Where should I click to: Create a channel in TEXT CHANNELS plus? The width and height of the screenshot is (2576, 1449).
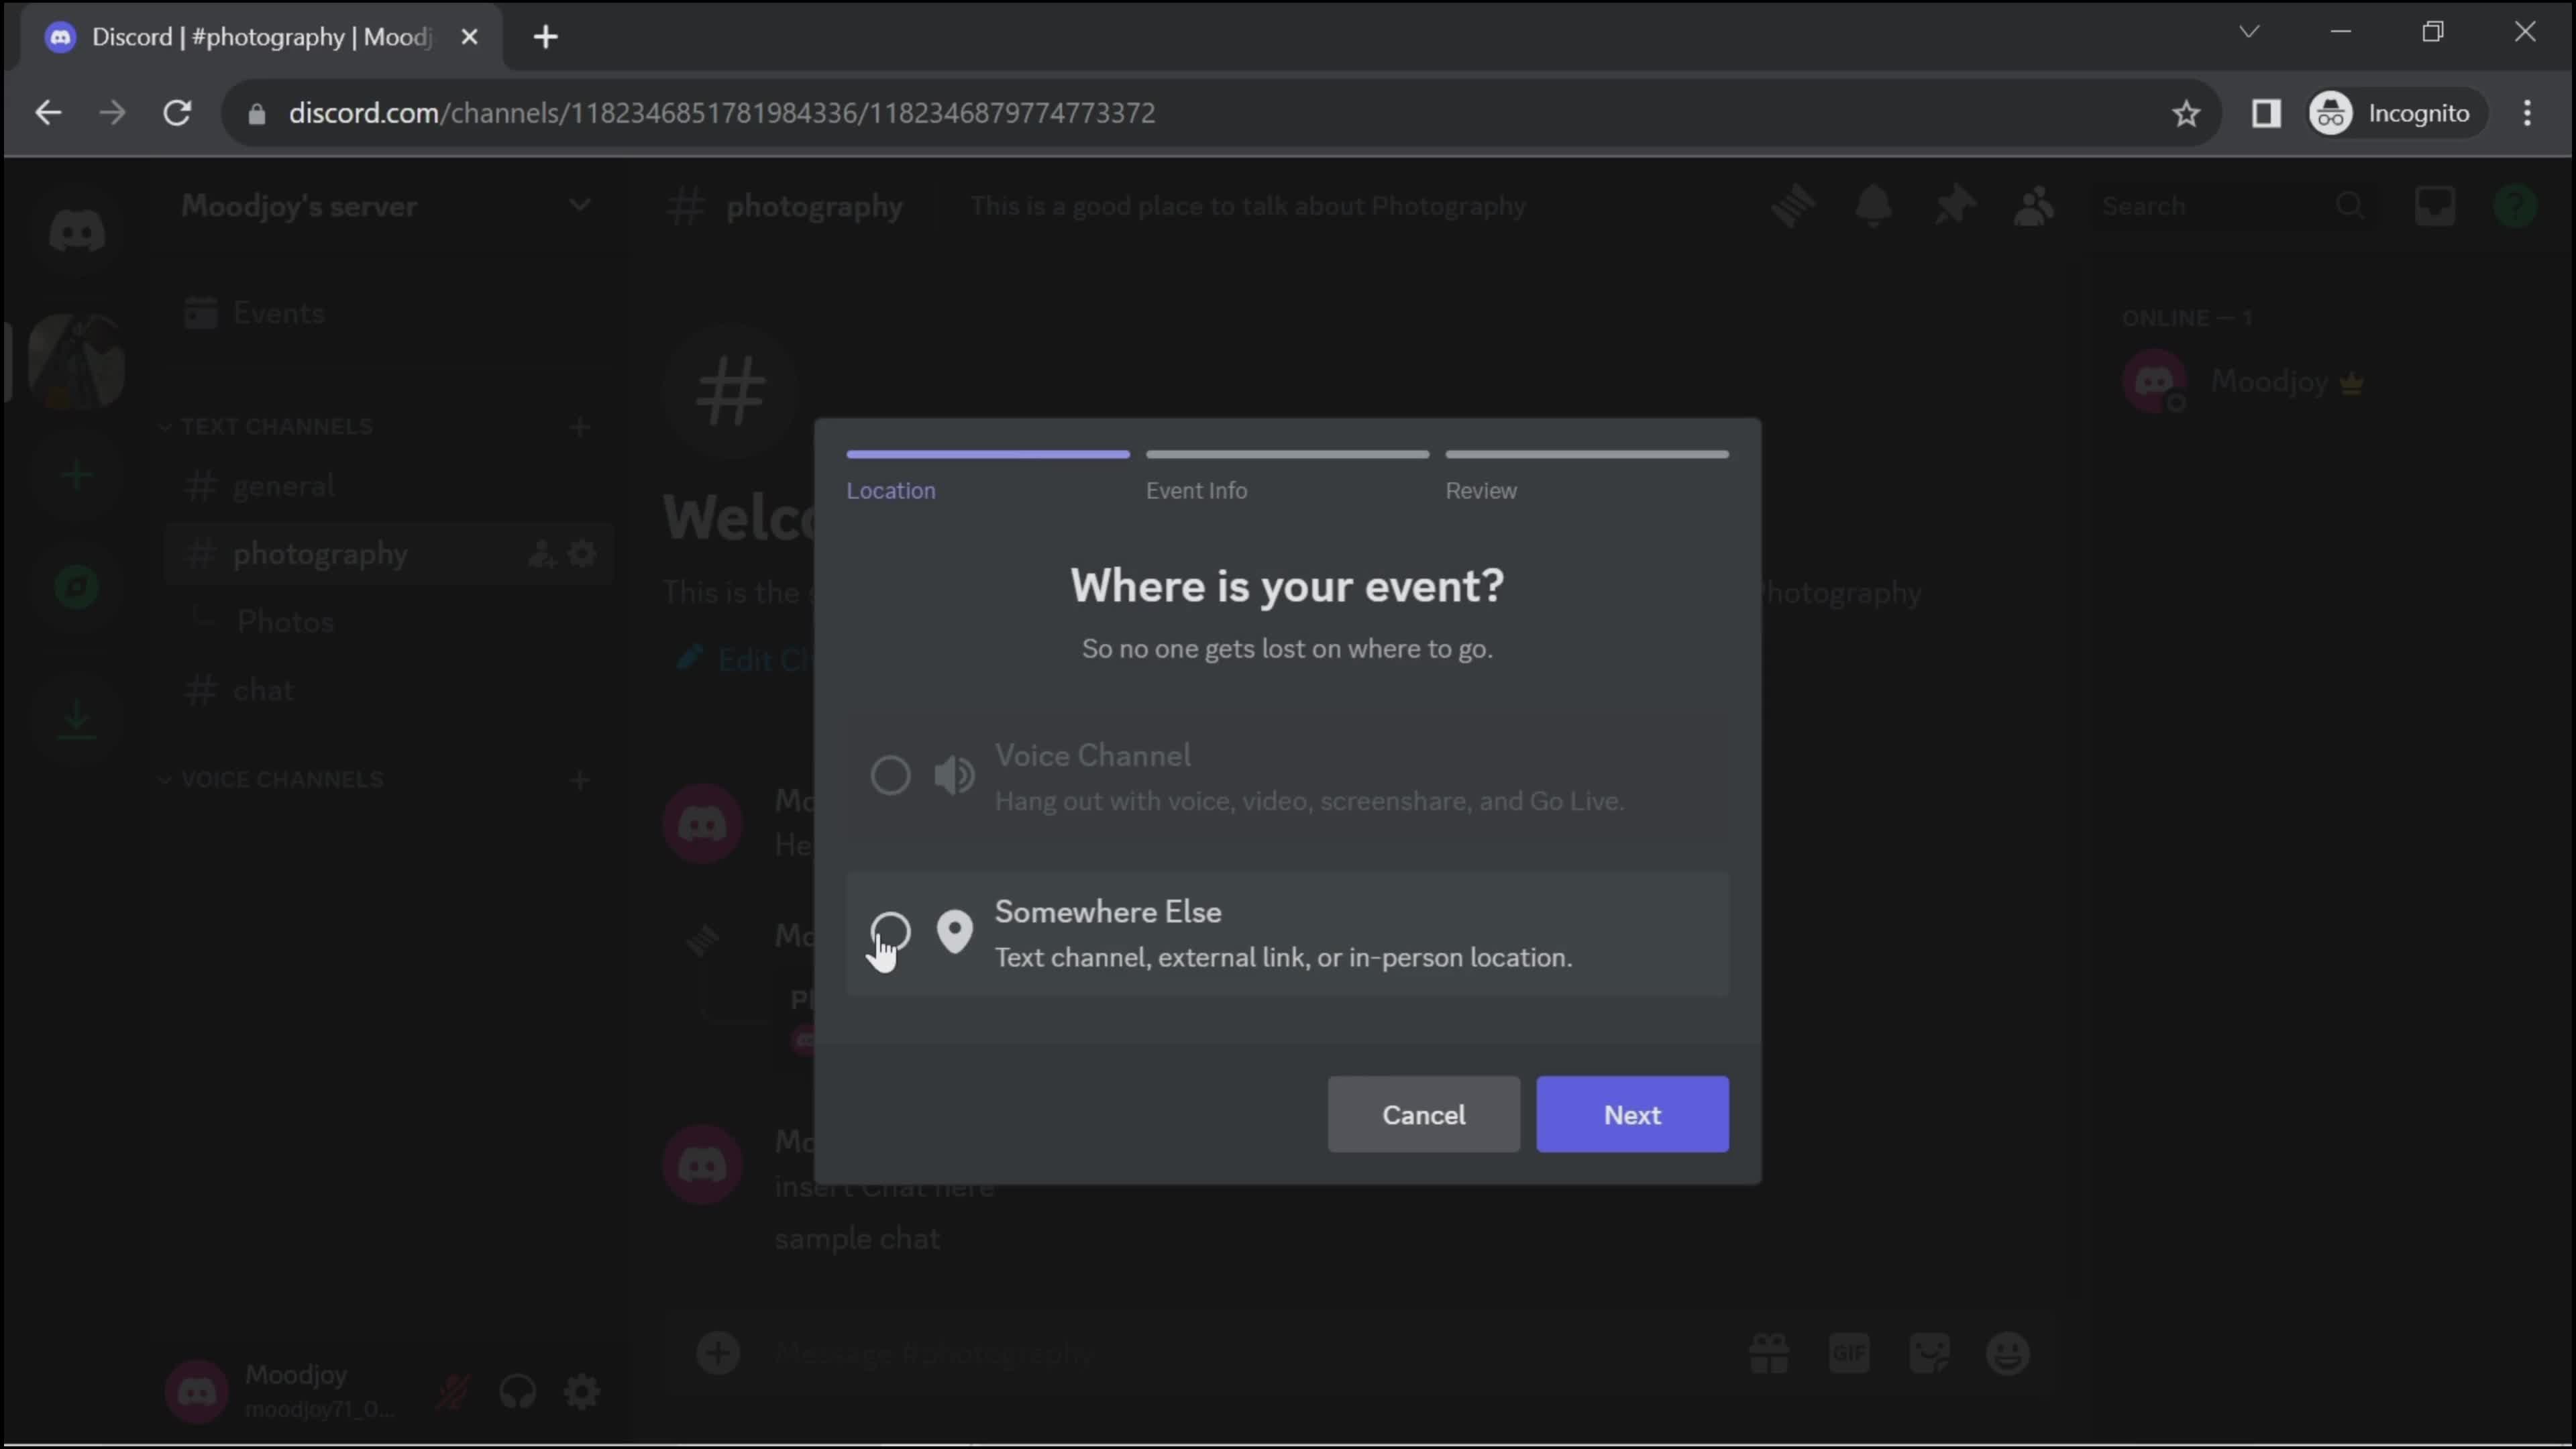click(x=580, y=427)
